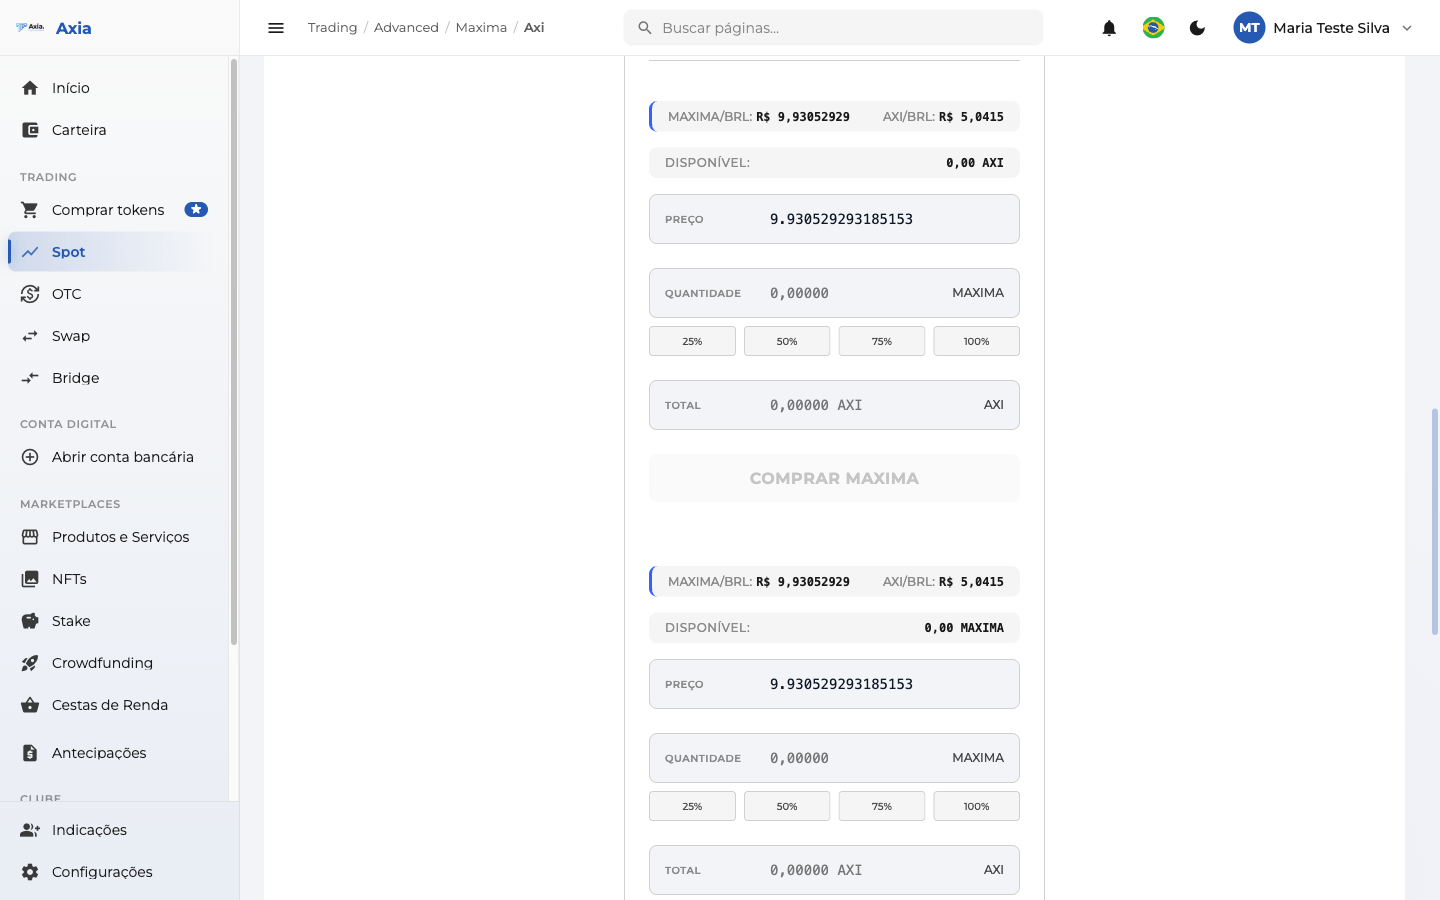The width and height of the screenshot is (1440, 900).
Task: Go to Trading breadcrumb
Action: pyautogui.click(x=332, y=28)
